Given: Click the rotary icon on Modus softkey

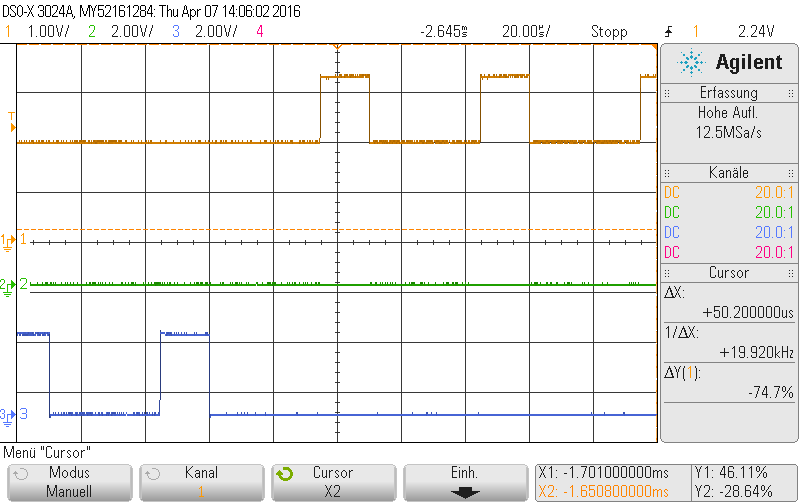Looking at the screenshot, I should pos(20,474).
